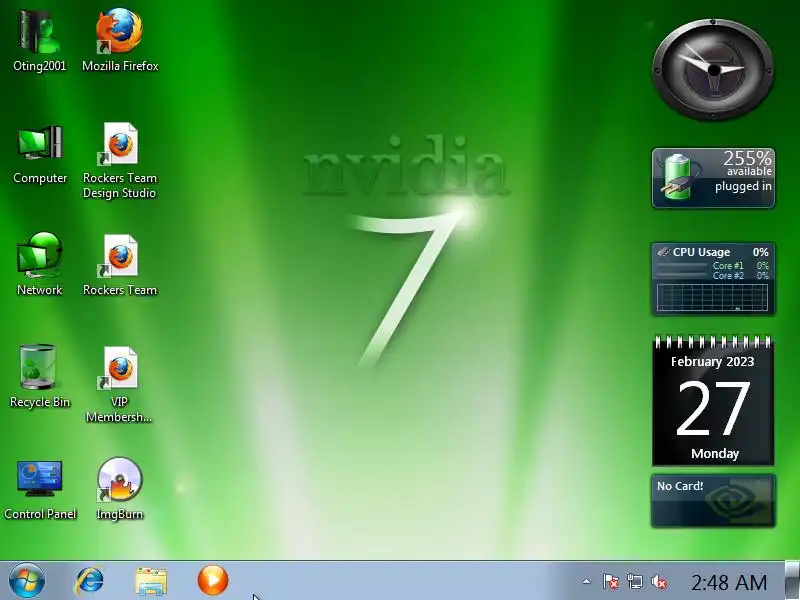Click the analog clock gadget
The width and height of the screenshot is (800, 600).
click(x=713, y=70)
